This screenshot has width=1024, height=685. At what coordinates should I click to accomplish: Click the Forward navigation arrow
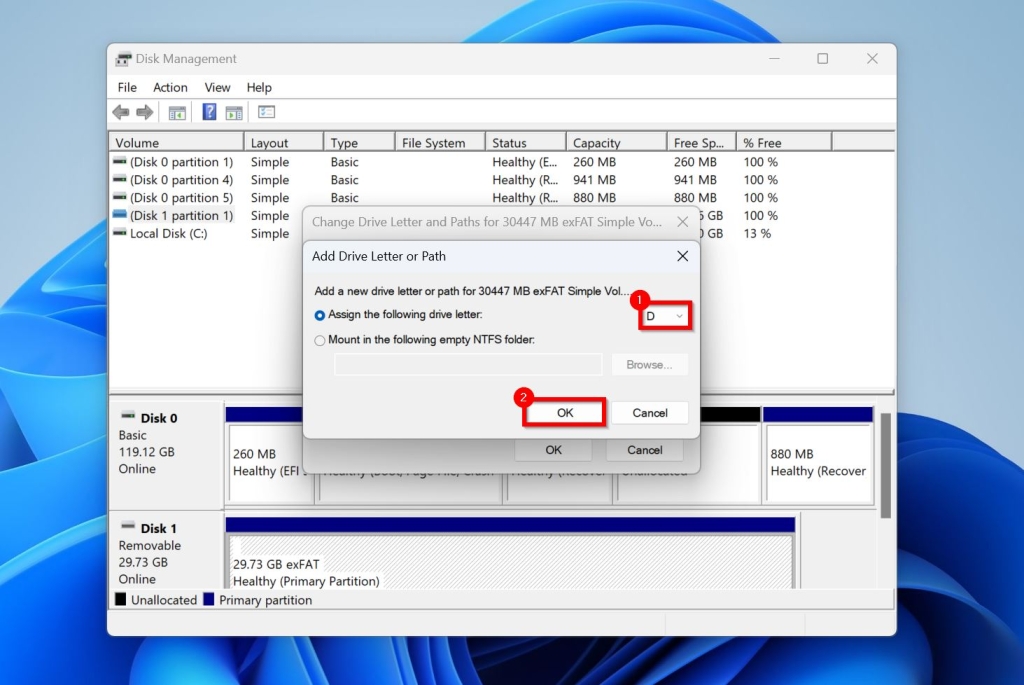[x=144, y=112]
